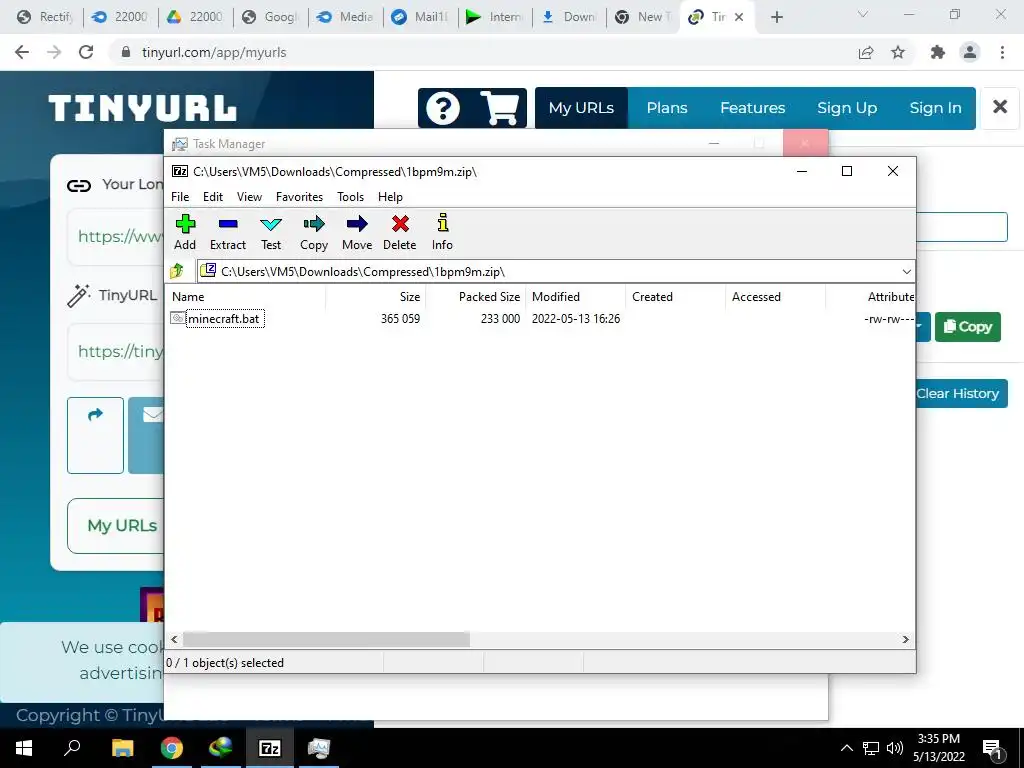This screenshot has width=1024, height=768.
Task: Open the volume control in system tray
Action: (895, 748)
